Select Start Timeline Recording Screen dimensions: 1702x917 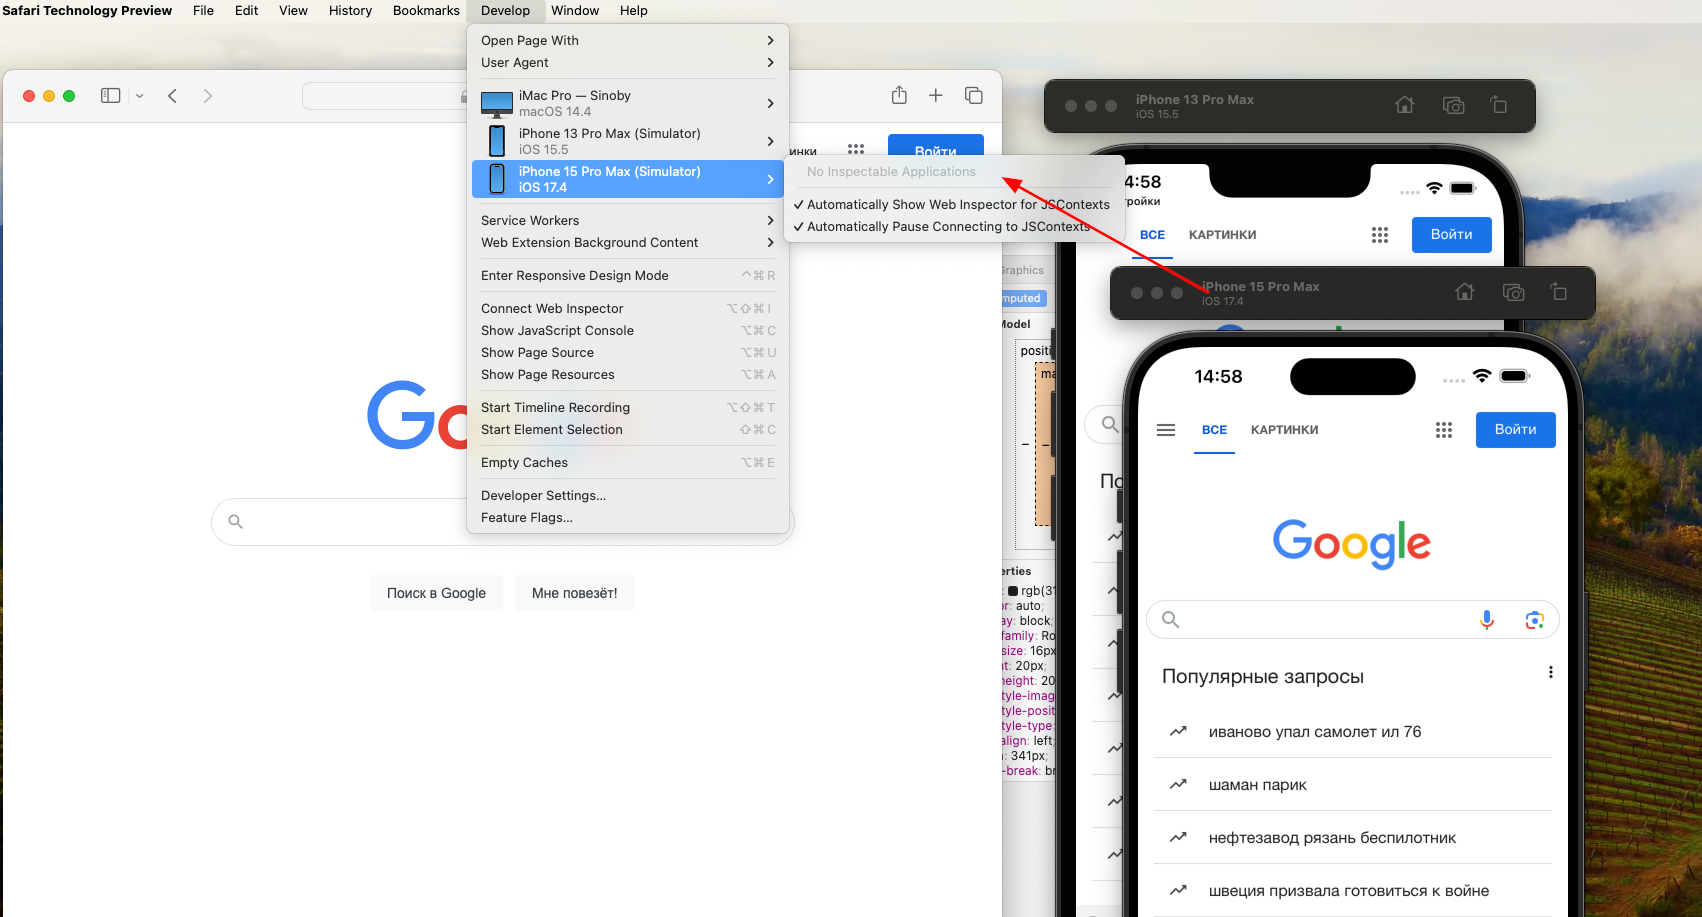[628, 407]
